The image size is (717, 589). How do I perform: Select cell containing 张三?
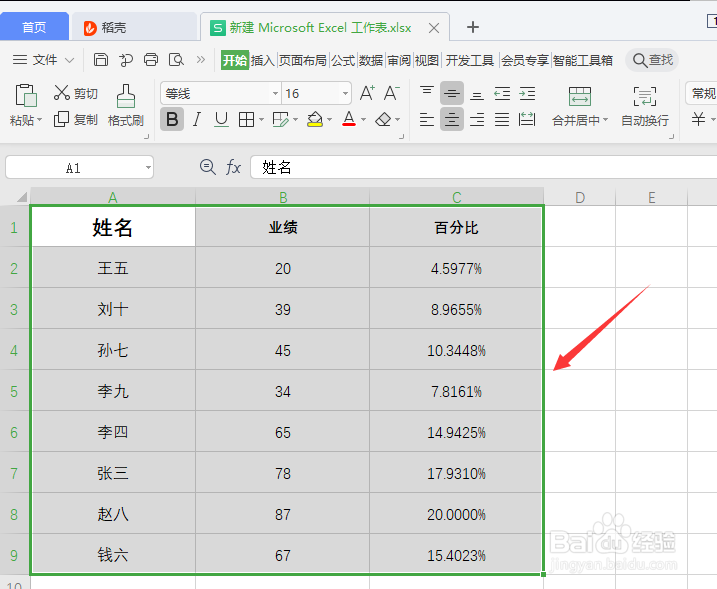click(113, 473)
